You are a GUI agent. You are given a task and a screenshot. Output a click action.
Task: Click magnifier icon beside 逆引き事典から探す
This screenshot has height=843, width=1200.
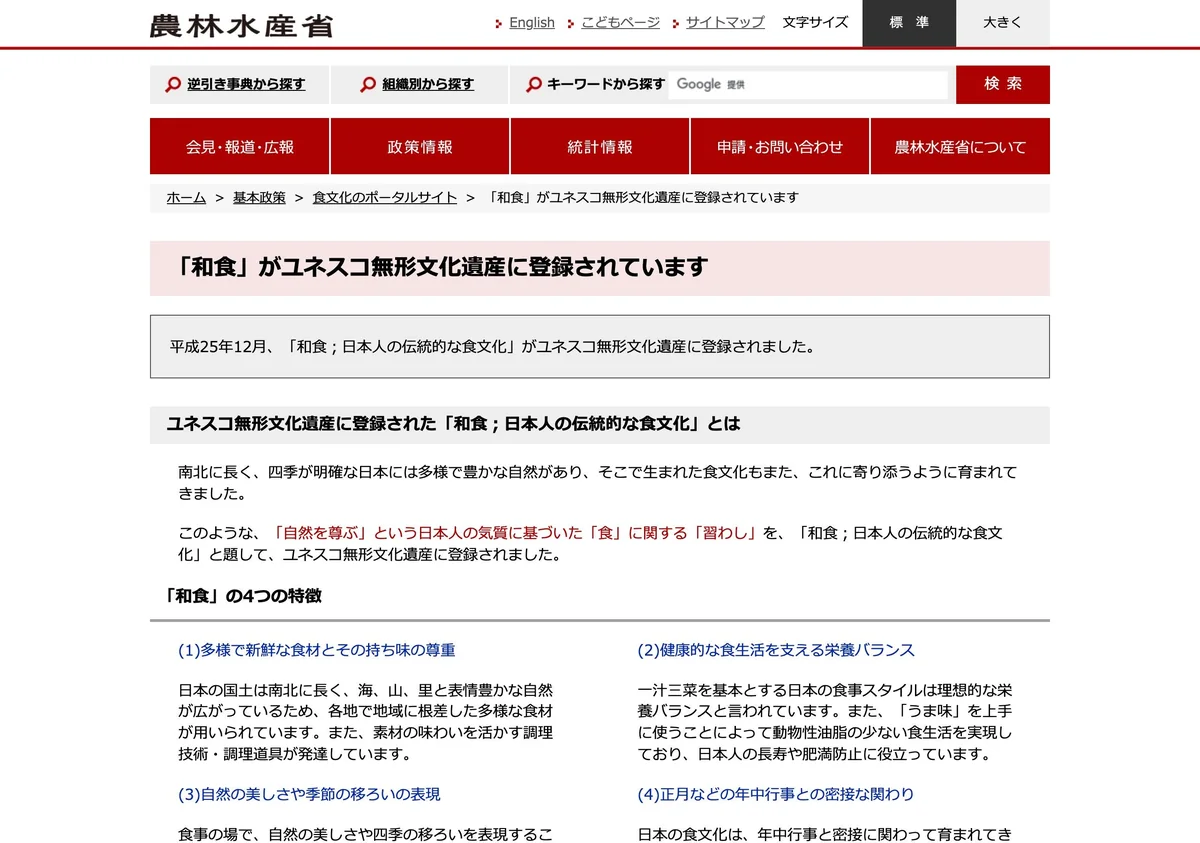(x=174, y=85)
